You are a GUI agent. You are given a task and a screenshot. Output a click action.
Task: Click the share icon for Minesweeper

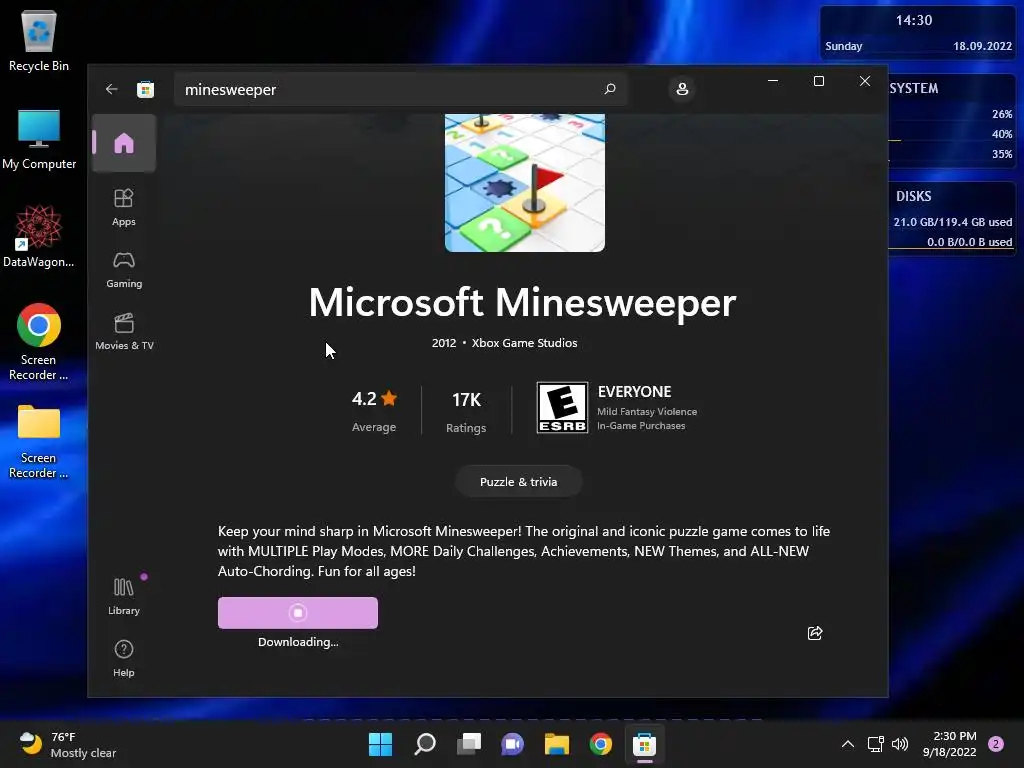click(x=814, y=633)
